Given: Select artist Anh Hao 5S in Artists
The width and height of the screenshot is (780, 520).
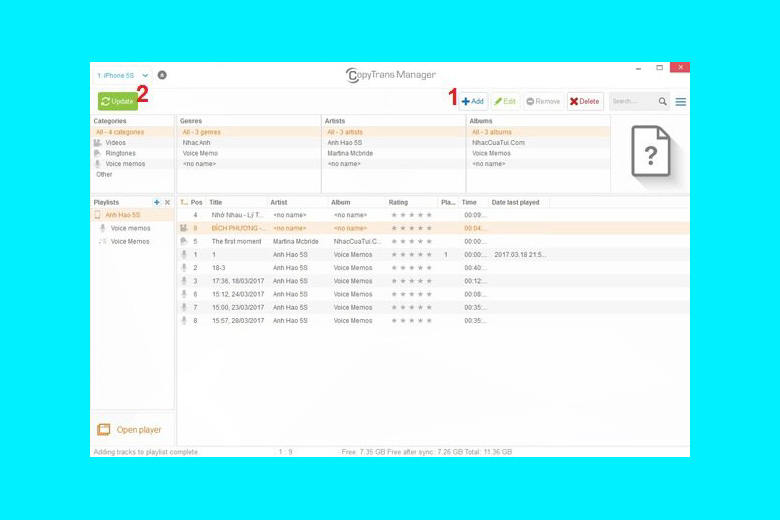Looking at the screenshot, I should click(393, 142).
